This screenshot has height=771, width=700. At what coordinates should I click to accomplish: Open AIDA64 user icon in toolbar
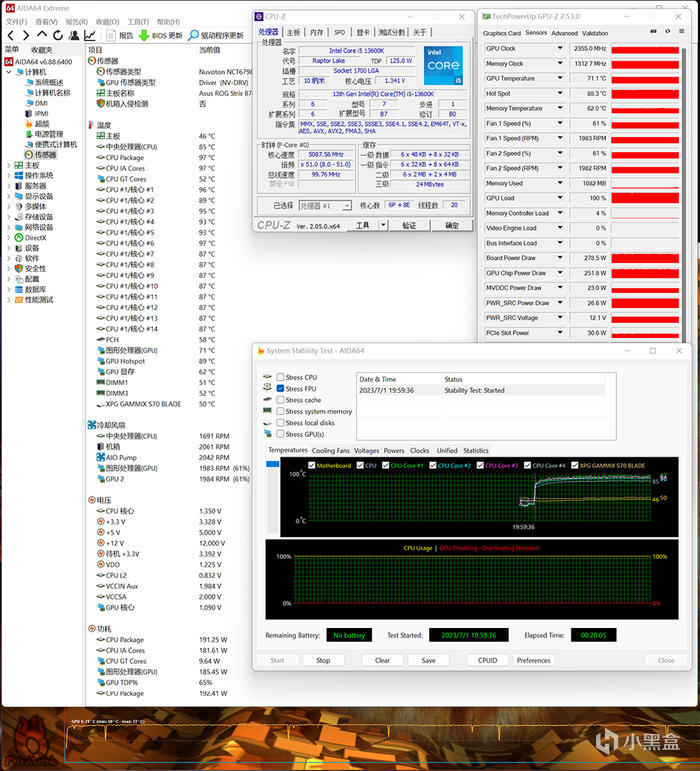74,35
